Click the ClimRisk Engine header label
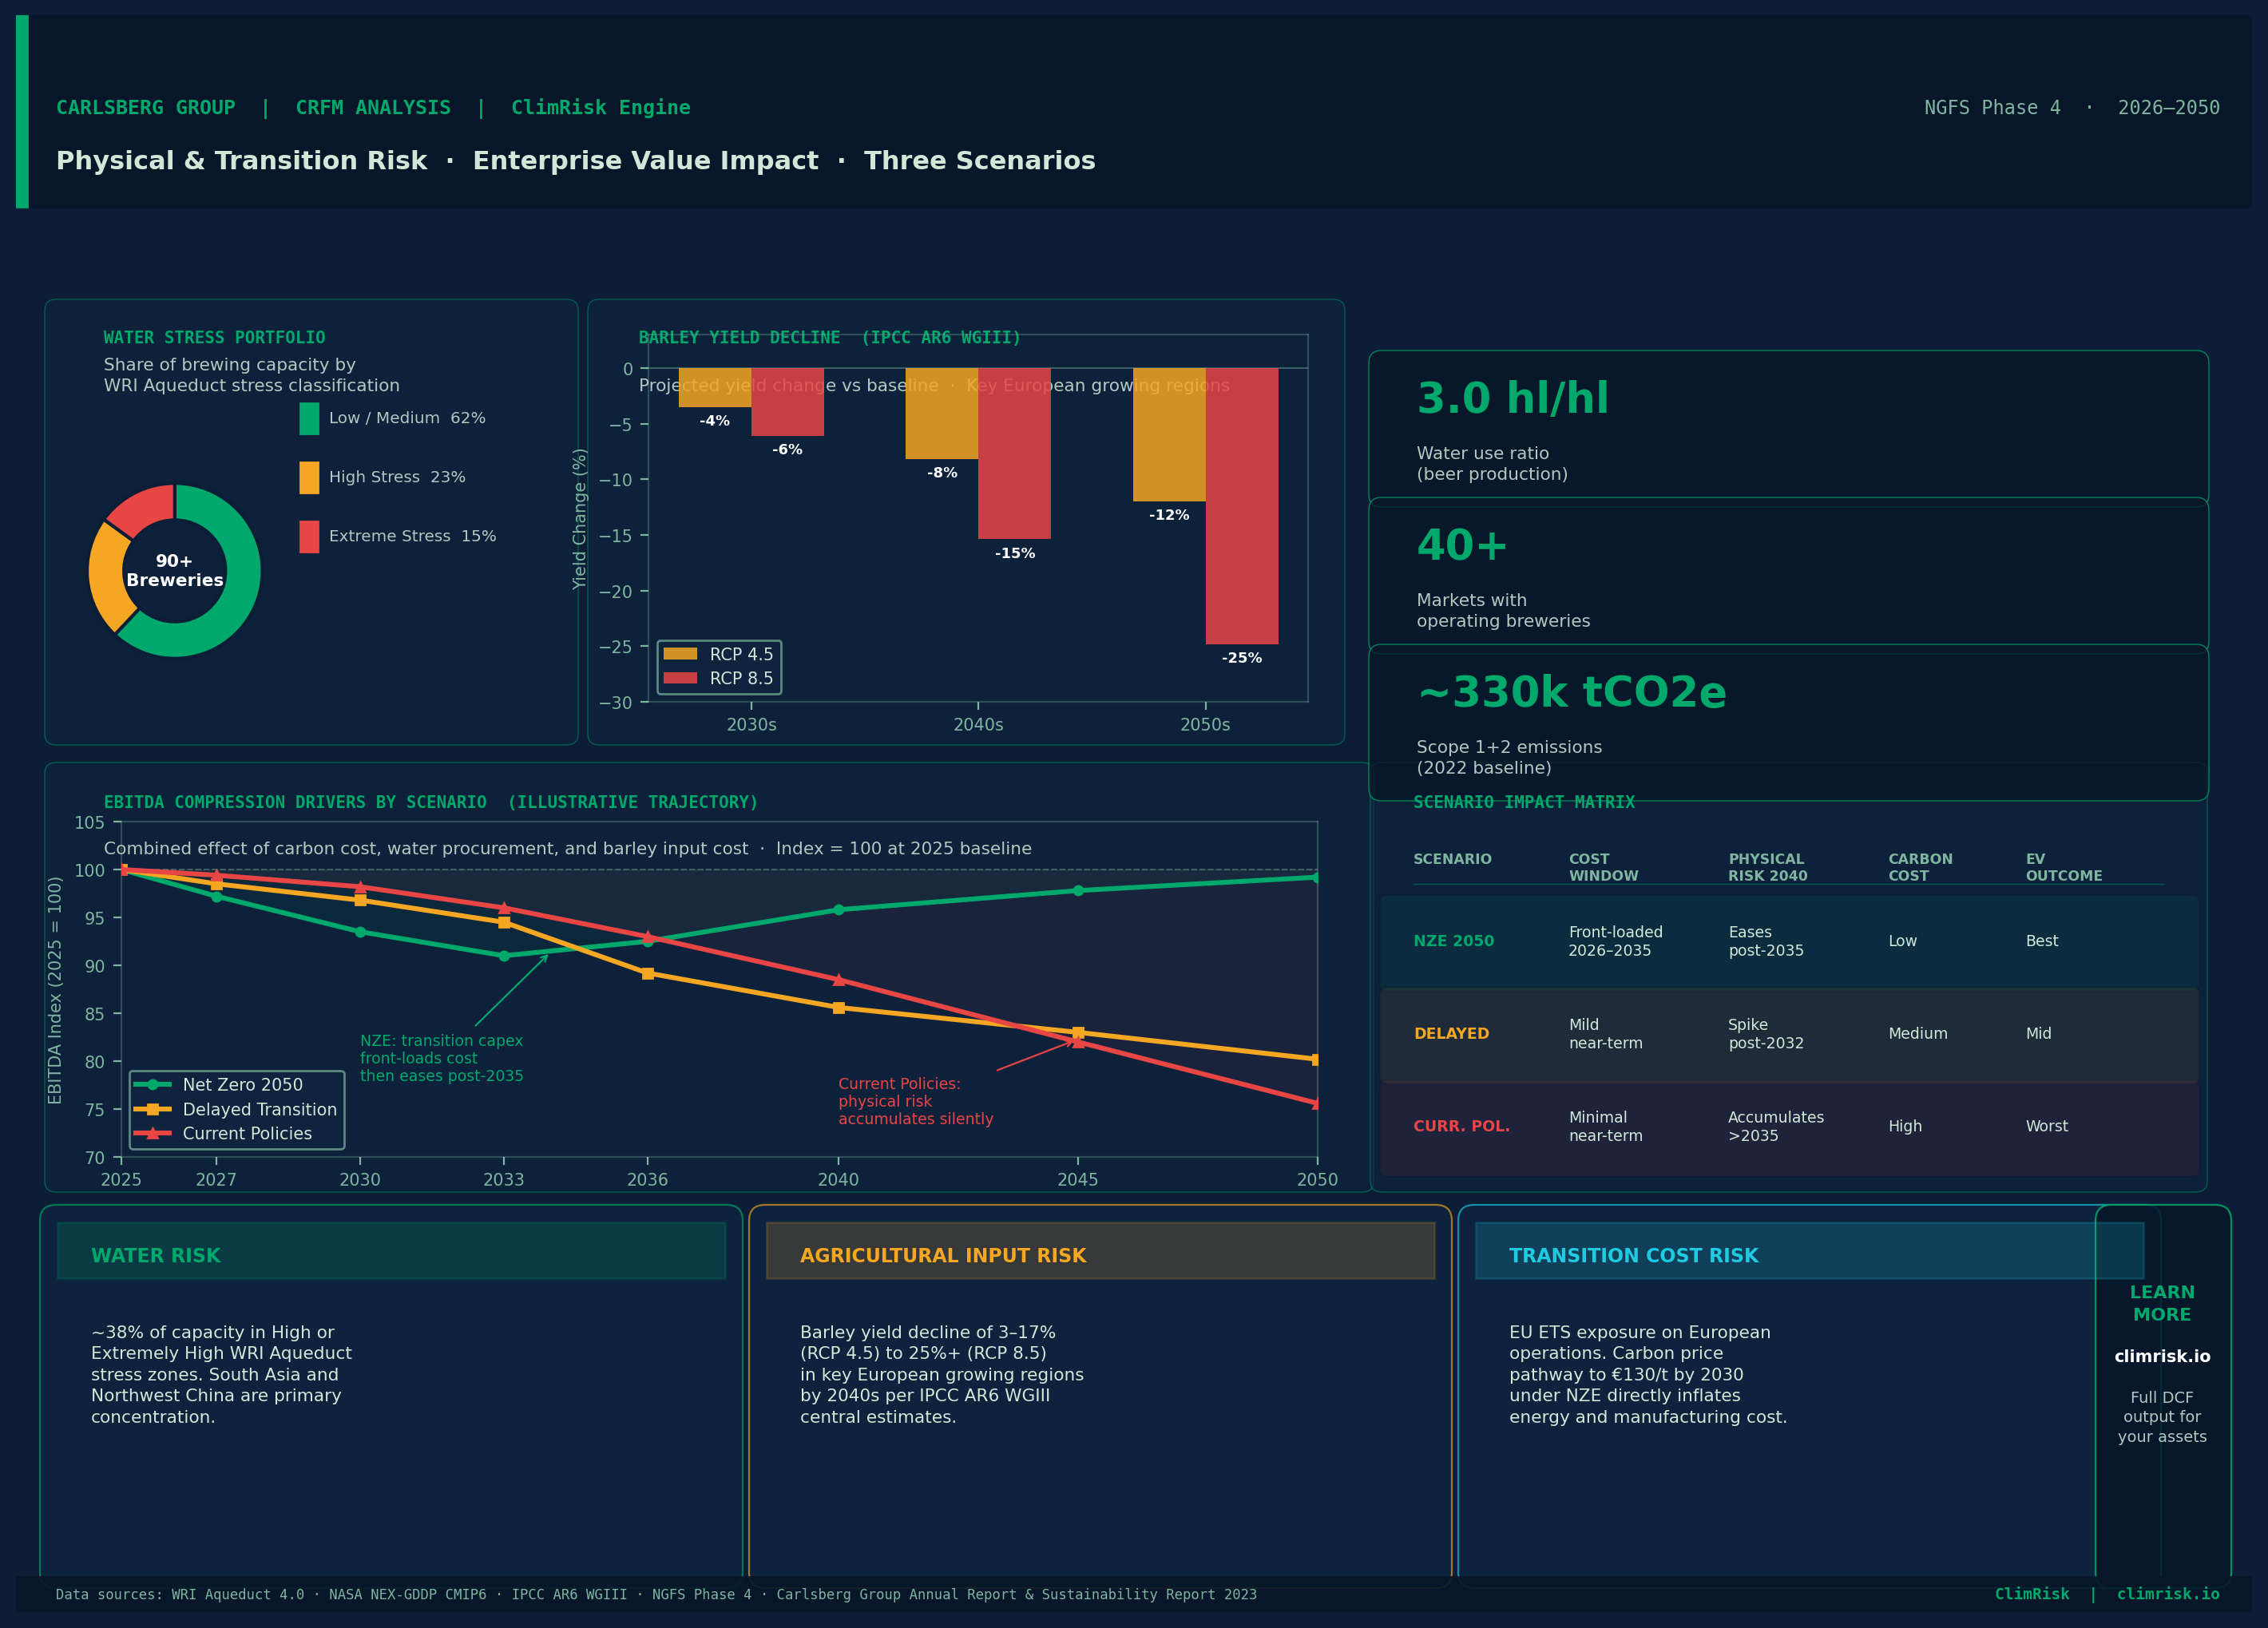 tap(600, 108)
